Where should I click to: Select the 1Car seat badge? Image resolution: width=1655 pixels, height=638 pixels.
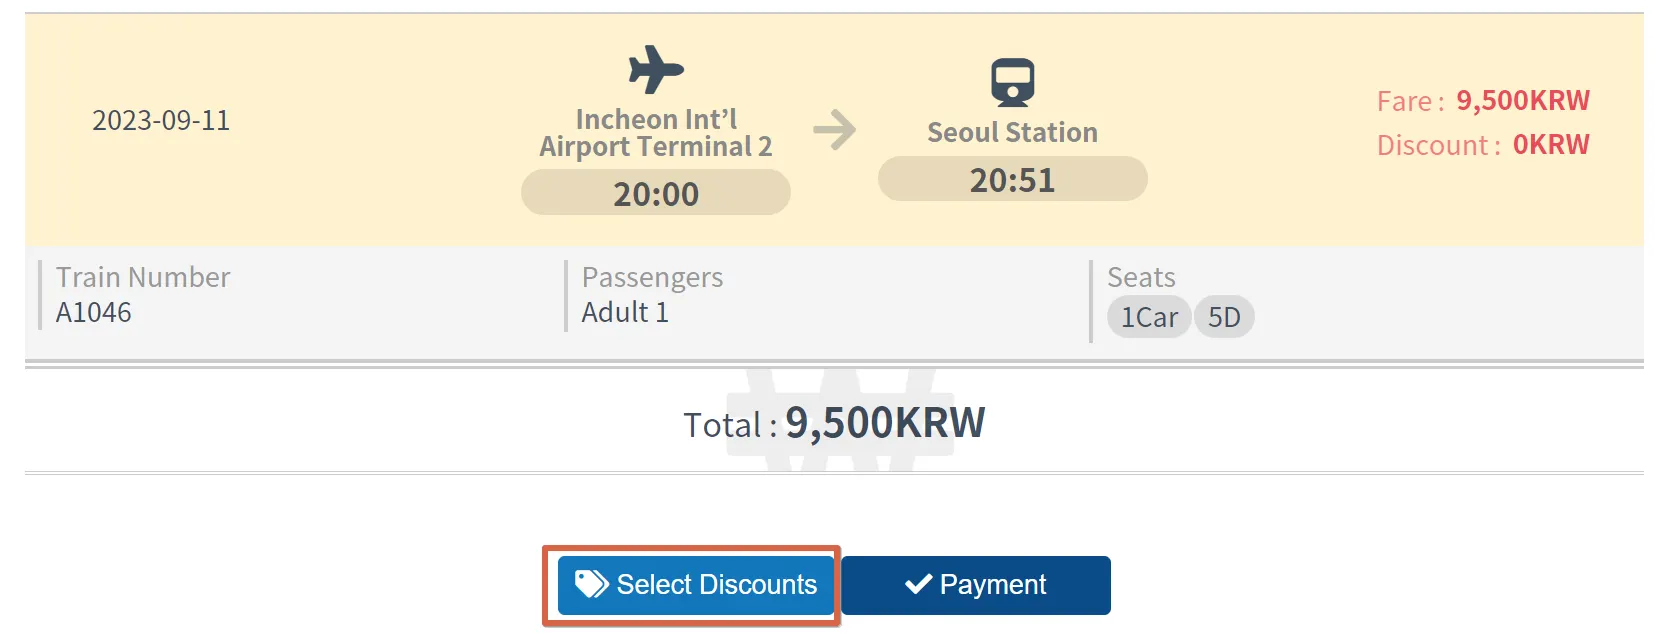[1149, 317]
